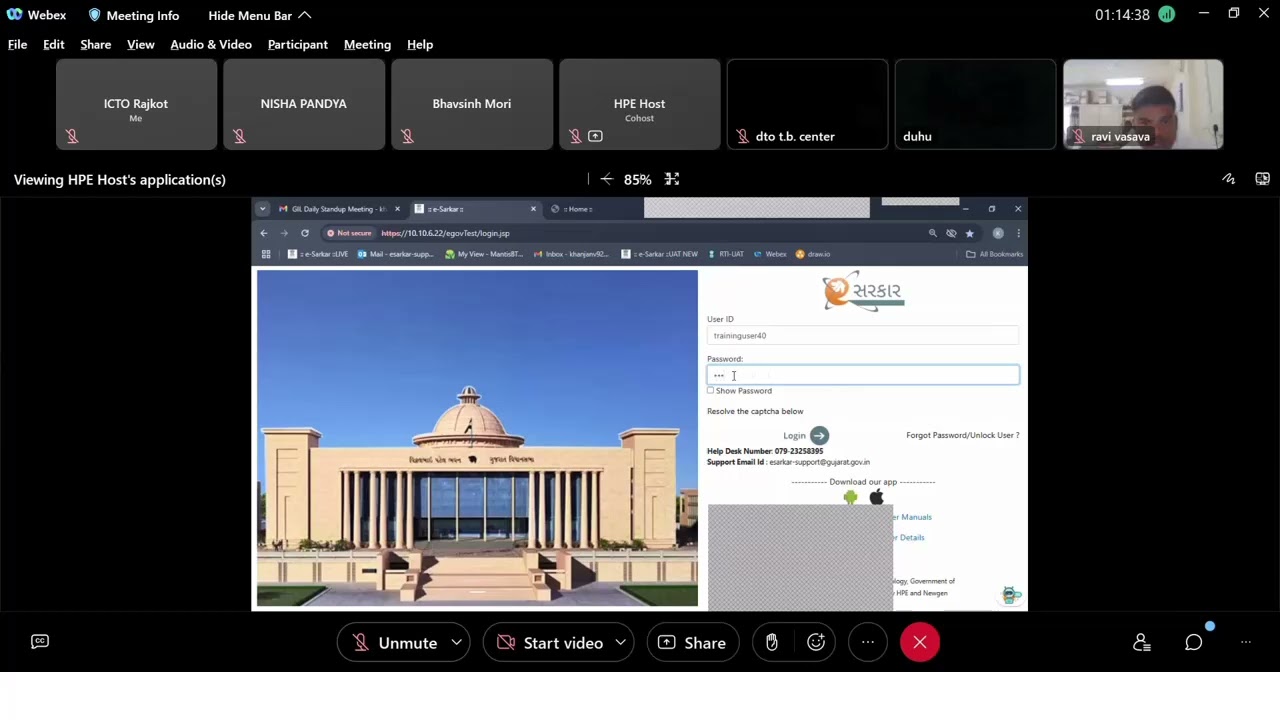
Task: Start video camera
Action: coord(550,642)
